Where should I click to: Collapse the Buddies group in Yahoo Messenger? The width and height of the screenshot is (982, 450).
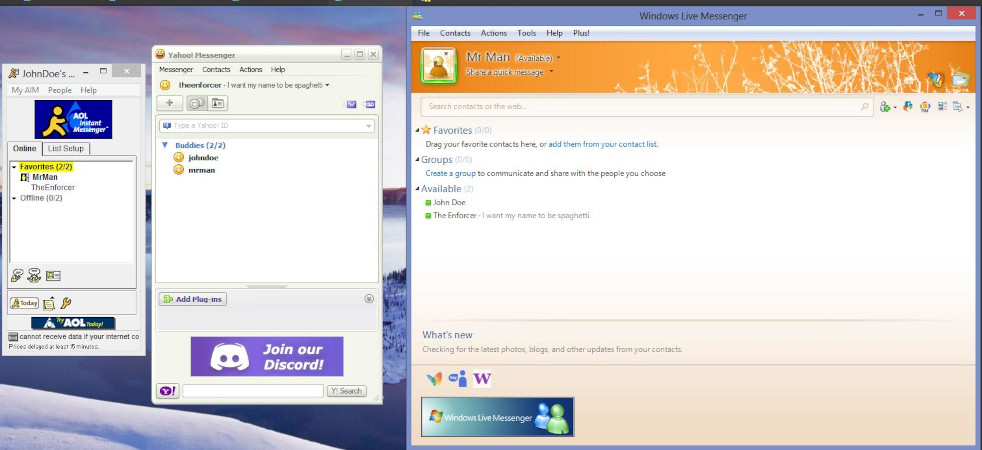click(x=165, y=145)
